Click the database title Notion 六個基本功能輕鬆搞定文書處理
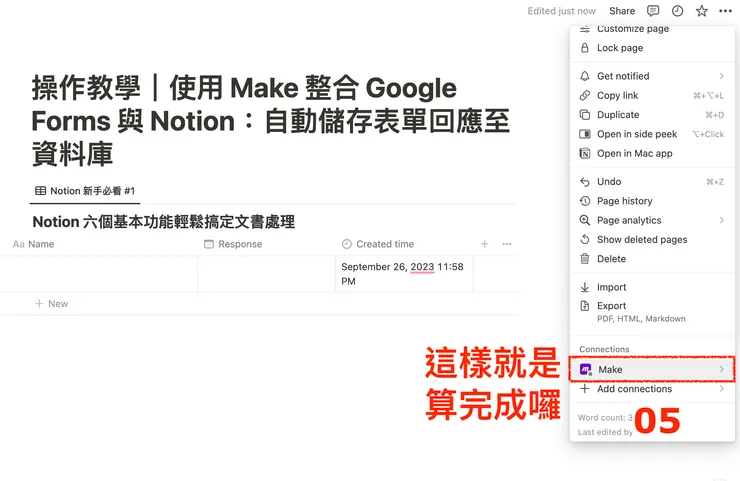740x481 pixels. coord(163,222)
